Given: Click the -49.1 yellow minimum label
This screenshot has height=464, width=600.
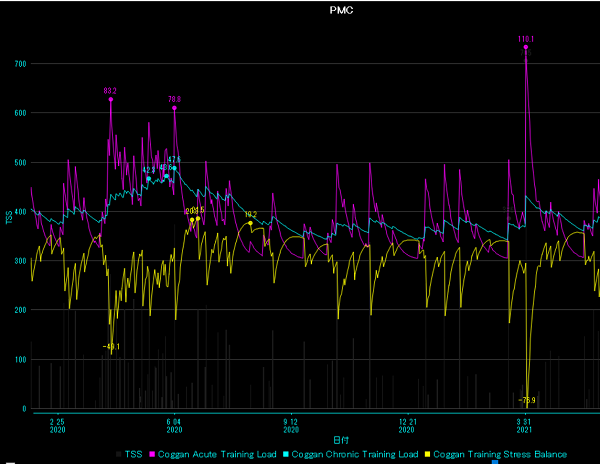Looking at the screenshot, I should pos(111,347).
